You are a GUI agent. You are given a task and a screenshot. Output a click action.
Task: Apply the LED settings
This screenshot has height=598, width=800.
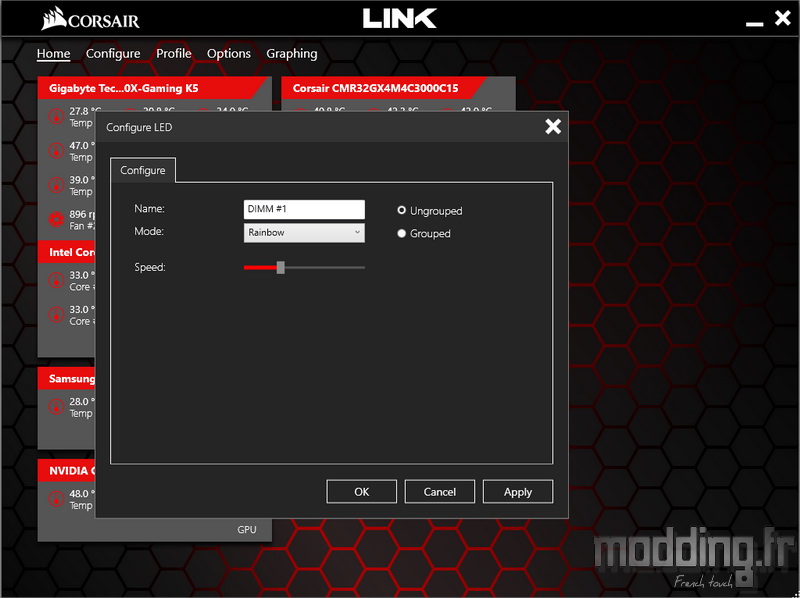518,492
